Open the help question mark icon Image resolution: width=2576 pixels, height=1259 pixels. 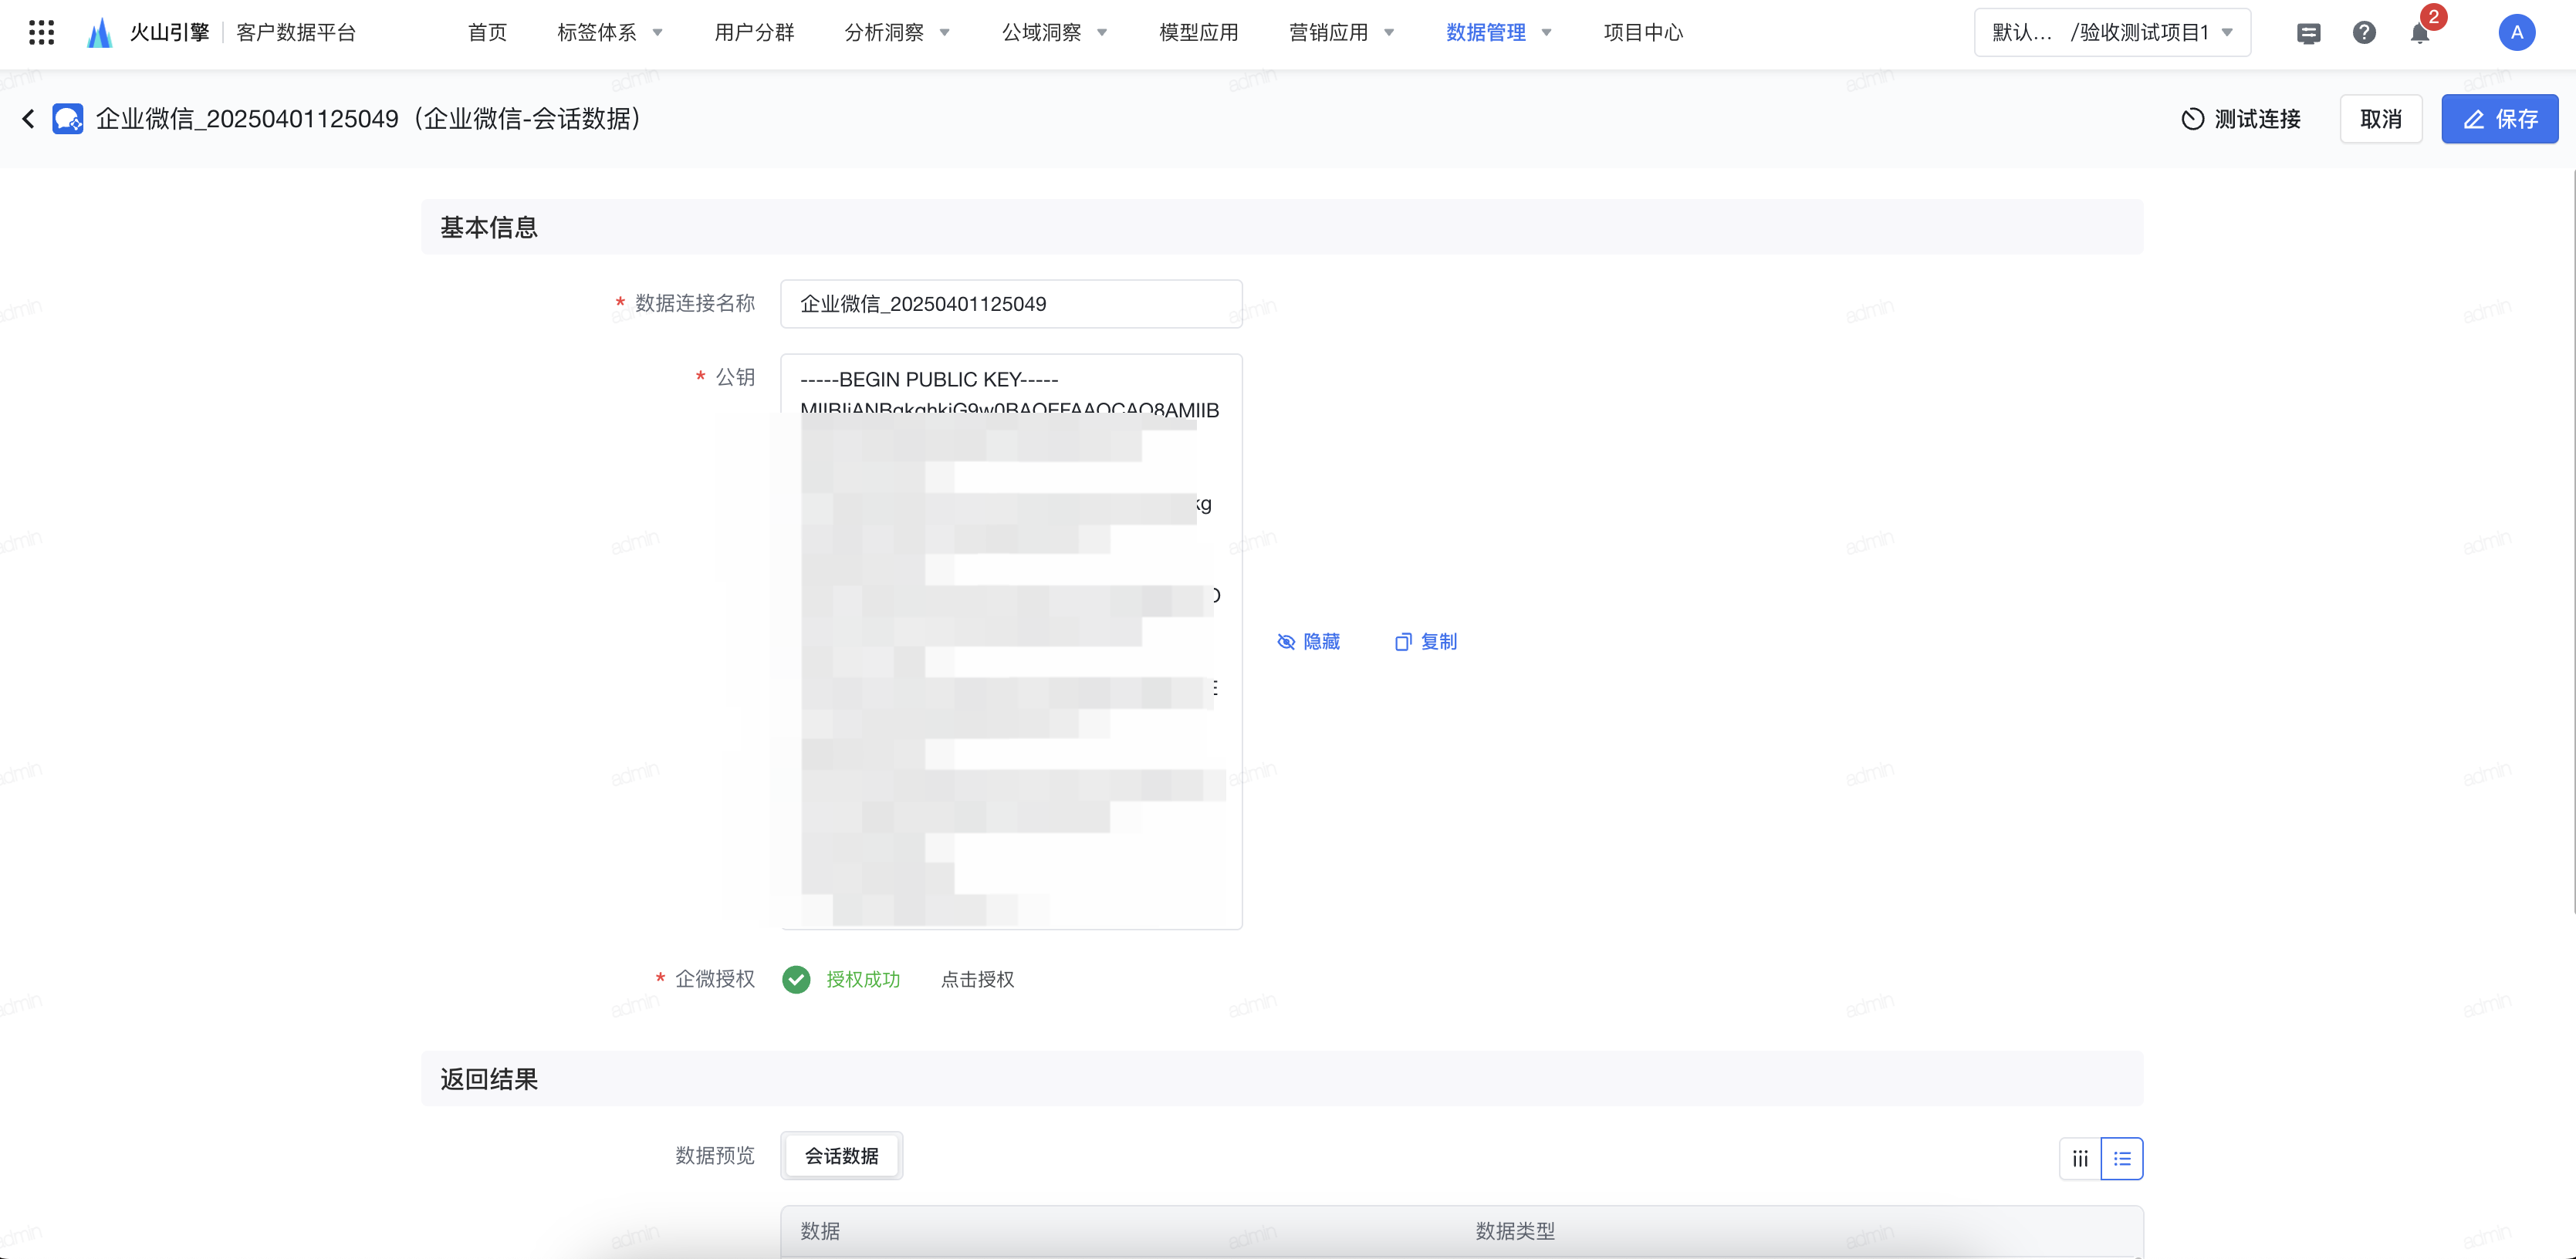[x=2364, y=33]
